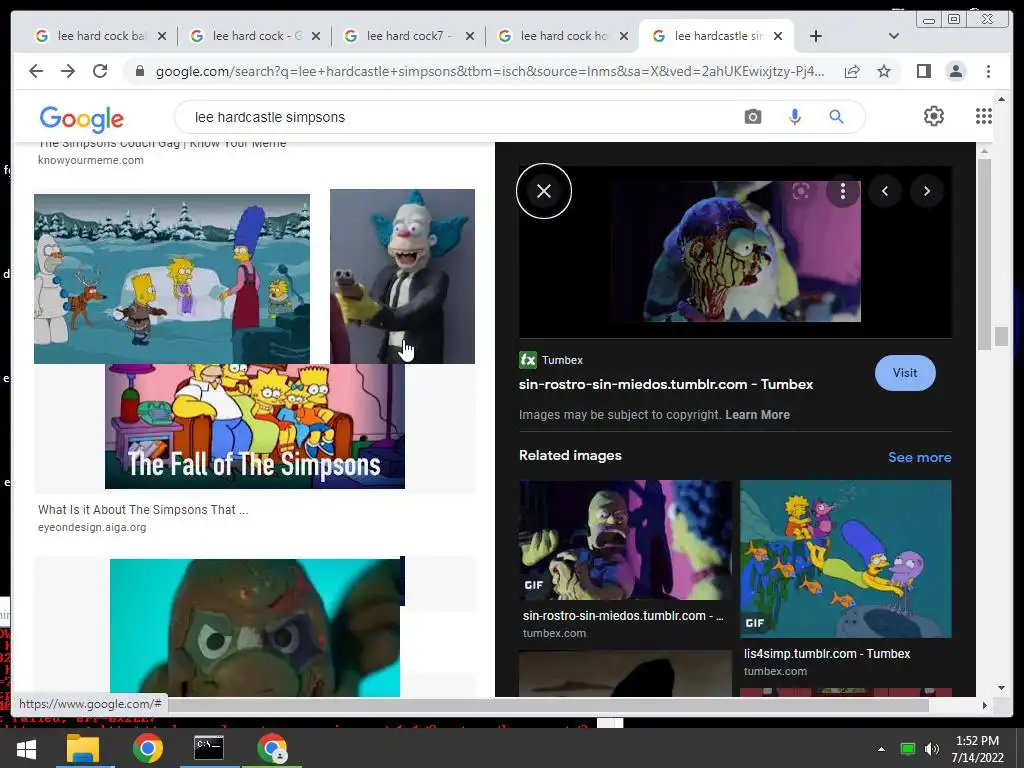Open File Explorer from the taskbar
1024x768 pixels.
pos(83,748)
